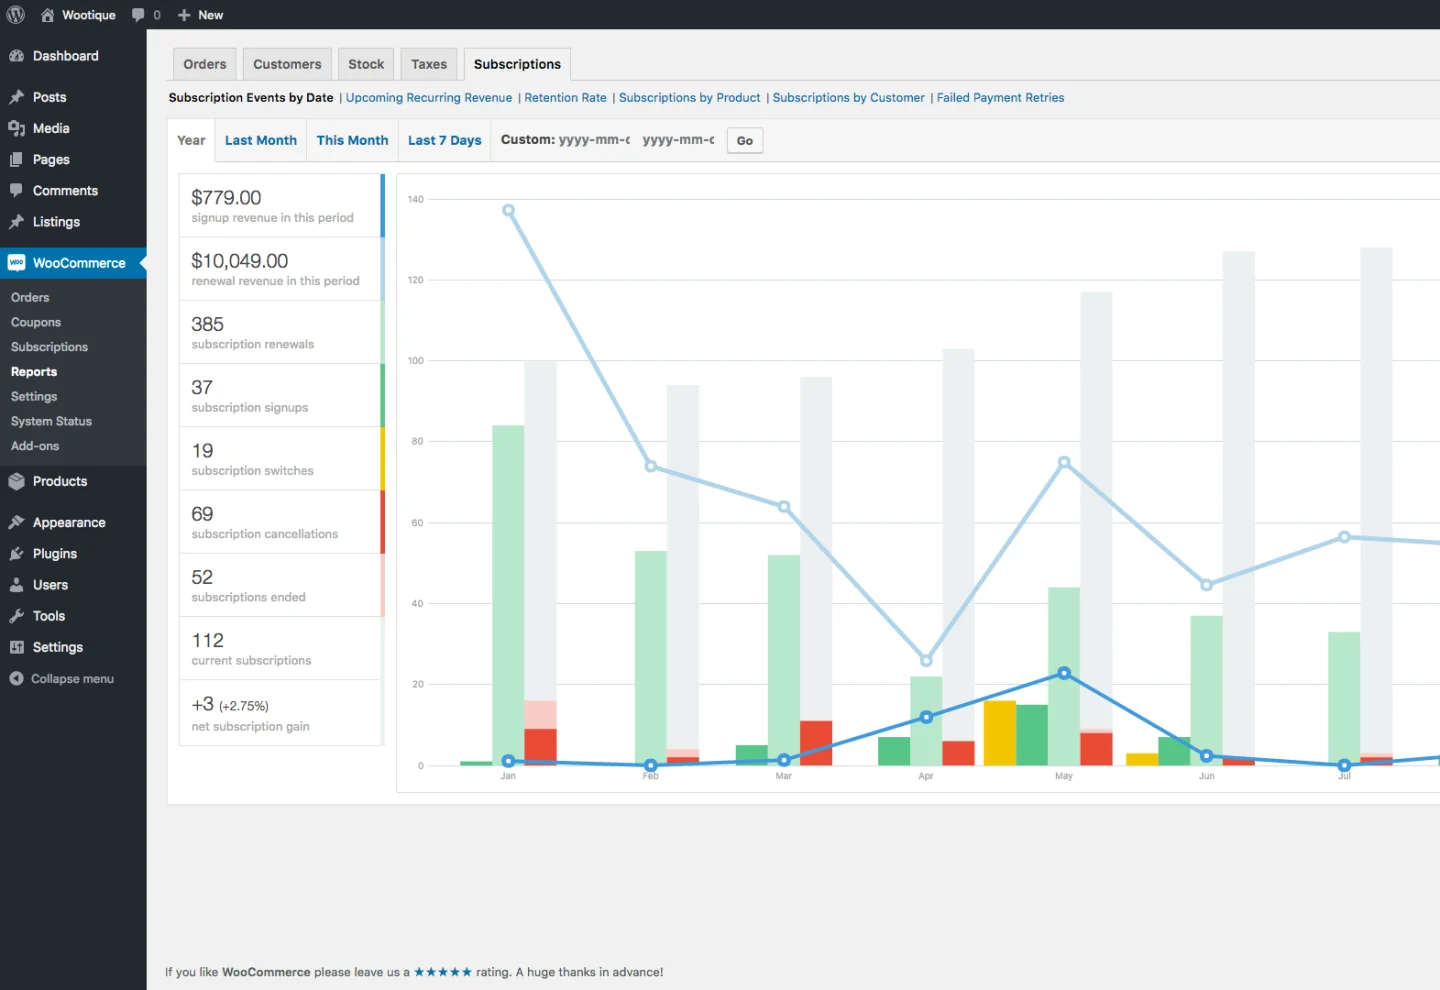Focus the custom start date field
Viewport: 1440px width, 990px height.
pos(595,140)
